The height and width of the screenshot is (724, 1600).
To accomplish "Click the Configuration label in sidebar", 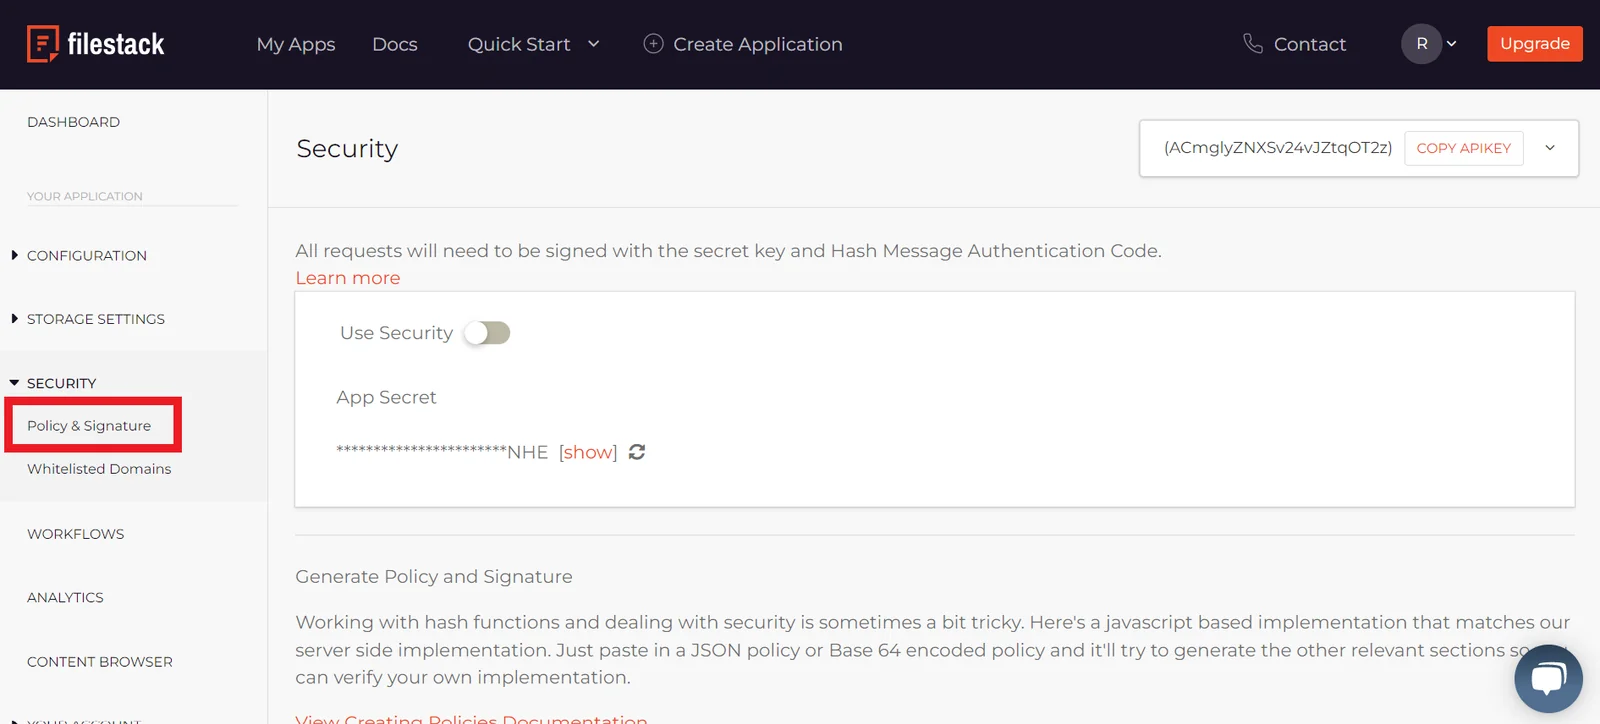I will click(x=87, y=255).
